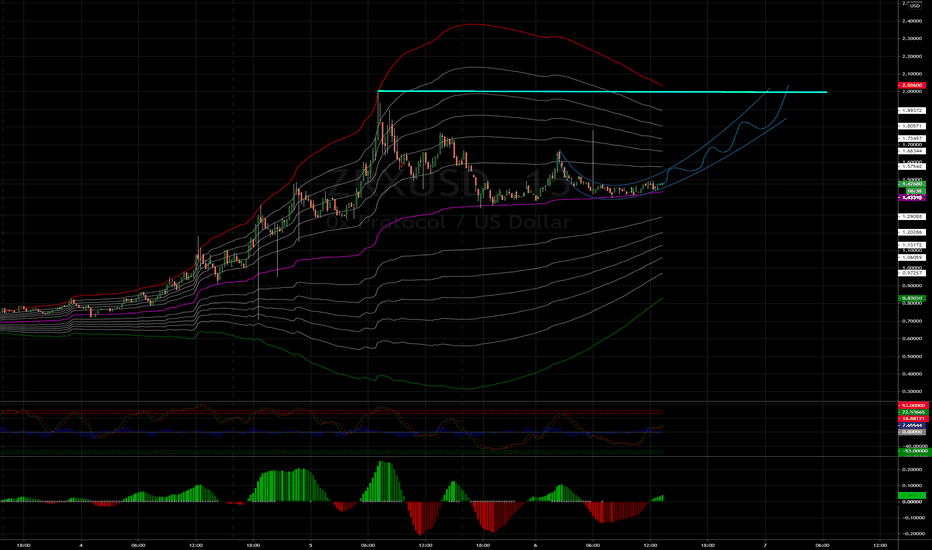Click the -0.10000 histogram axis label

(x=913, y=517)
